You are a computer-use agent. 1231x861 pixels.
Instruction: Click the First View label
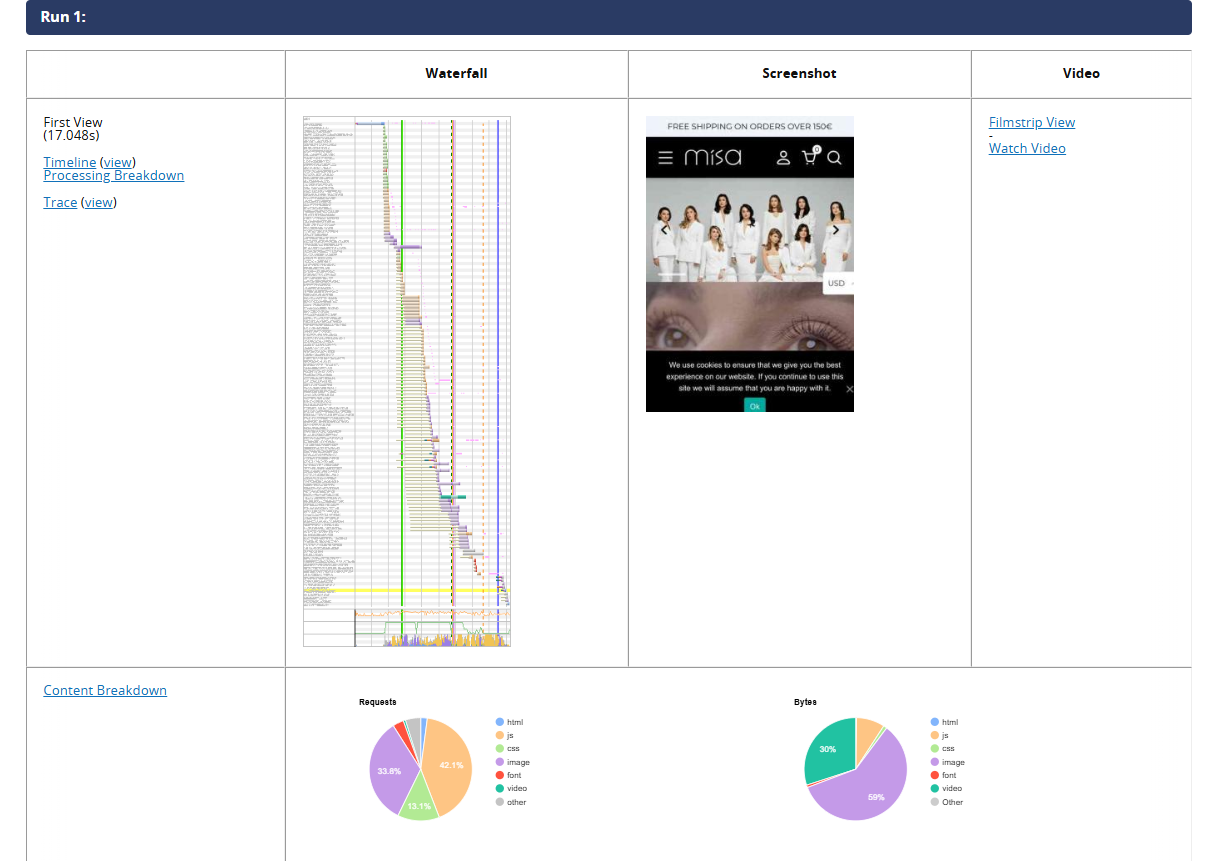pyautogui.click(x=73, y=122)
